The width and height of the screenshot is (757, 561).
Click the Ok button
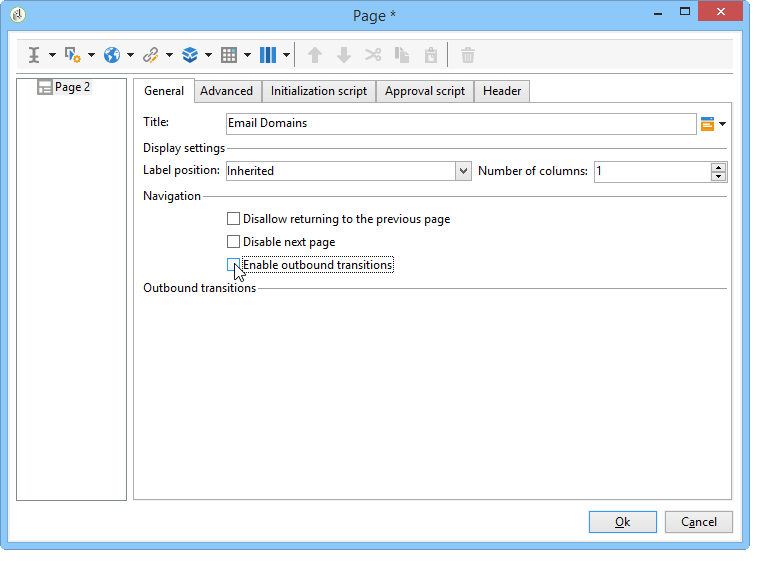point(622,522)
